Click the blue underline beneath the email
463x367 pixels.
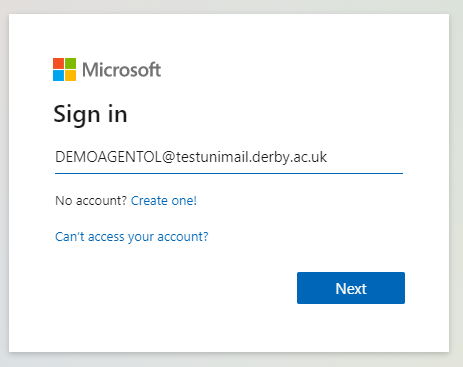229,173
